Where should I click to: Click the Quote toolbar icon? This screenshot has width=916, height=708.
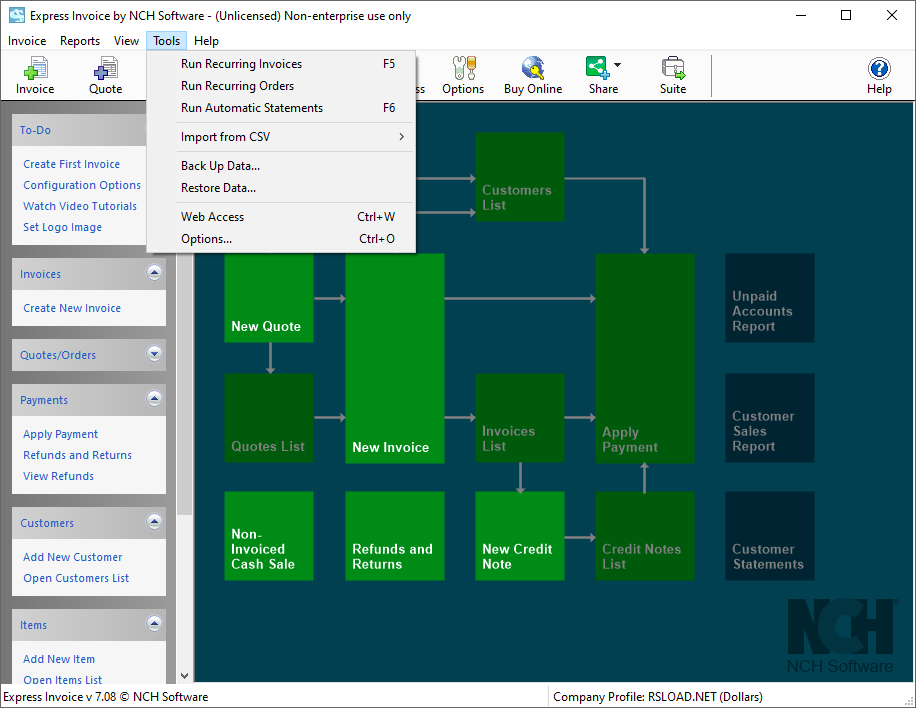pos(105,69)
